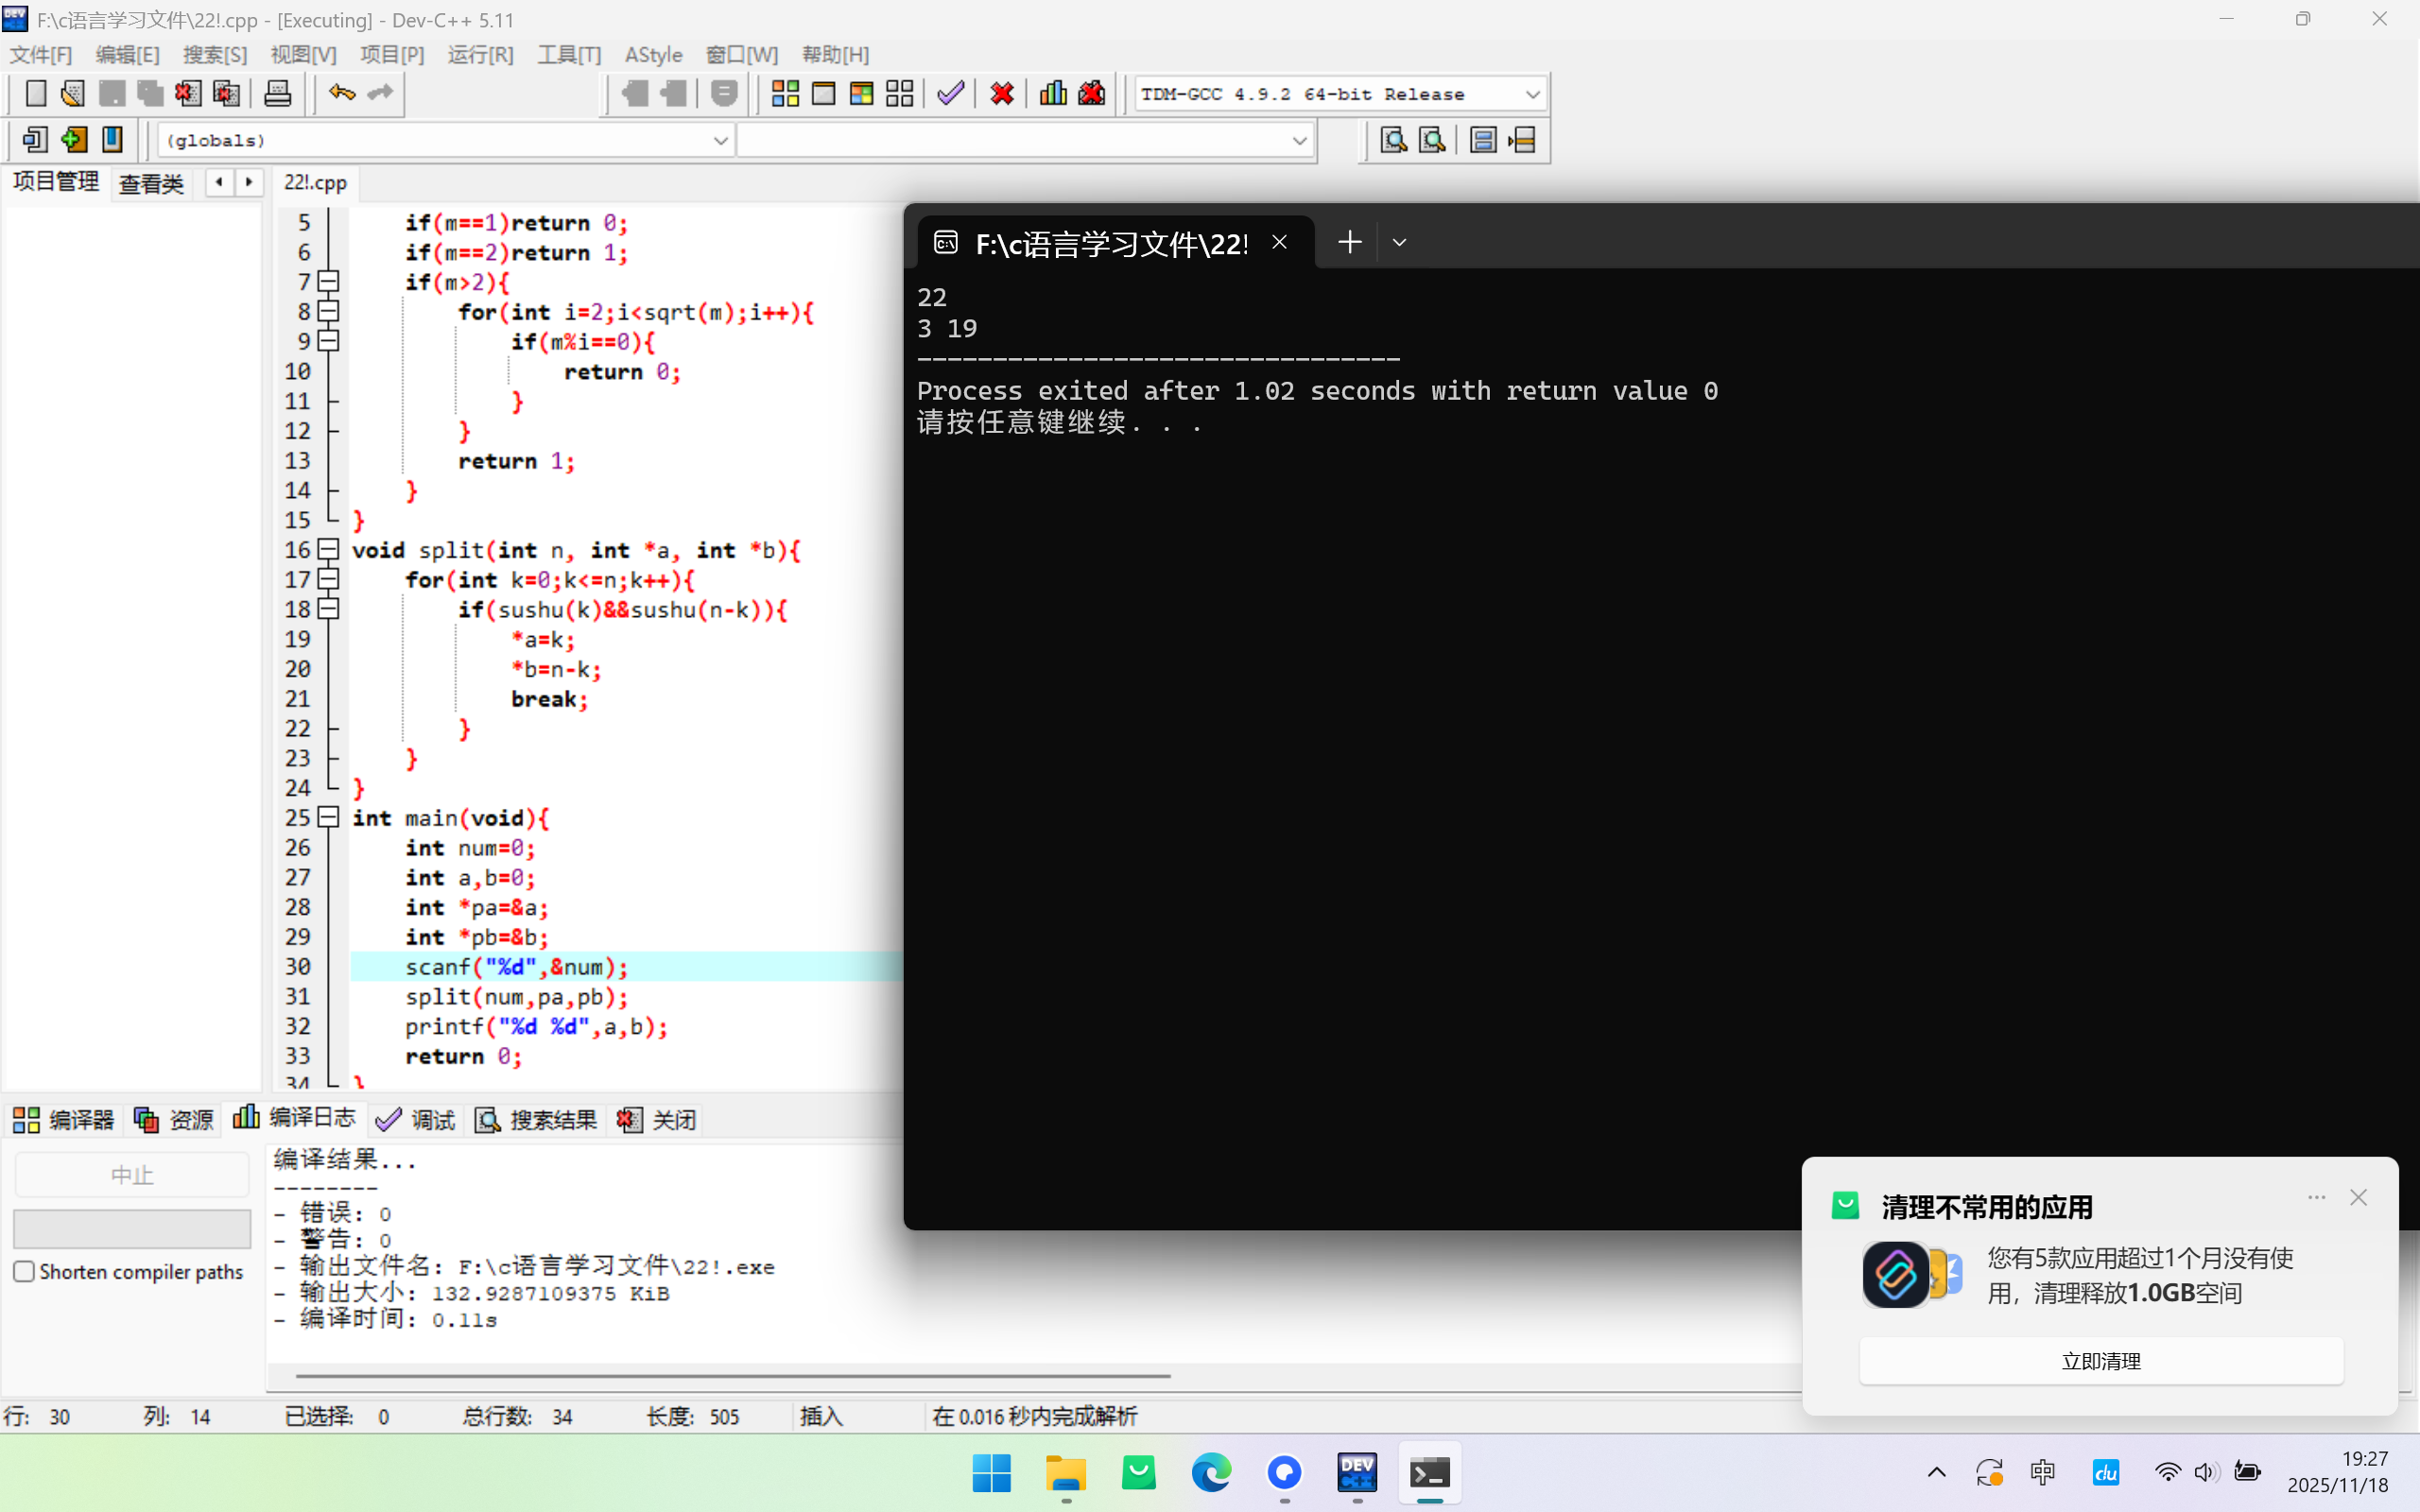This screenshot has width=2420, height=1512.
Task: Expand the (globals) scope dropdown
Action: (719, 140)
